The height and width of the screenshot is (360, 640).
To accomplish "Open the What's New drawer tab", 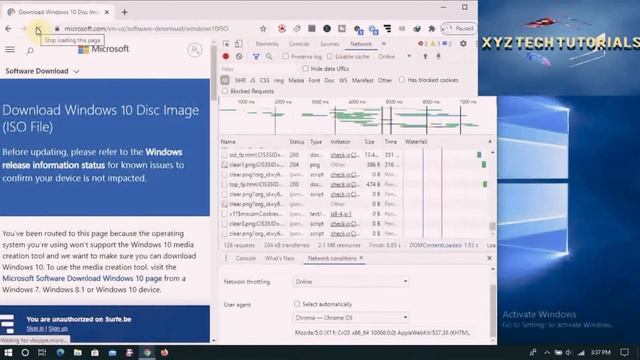I will [280, 258].
